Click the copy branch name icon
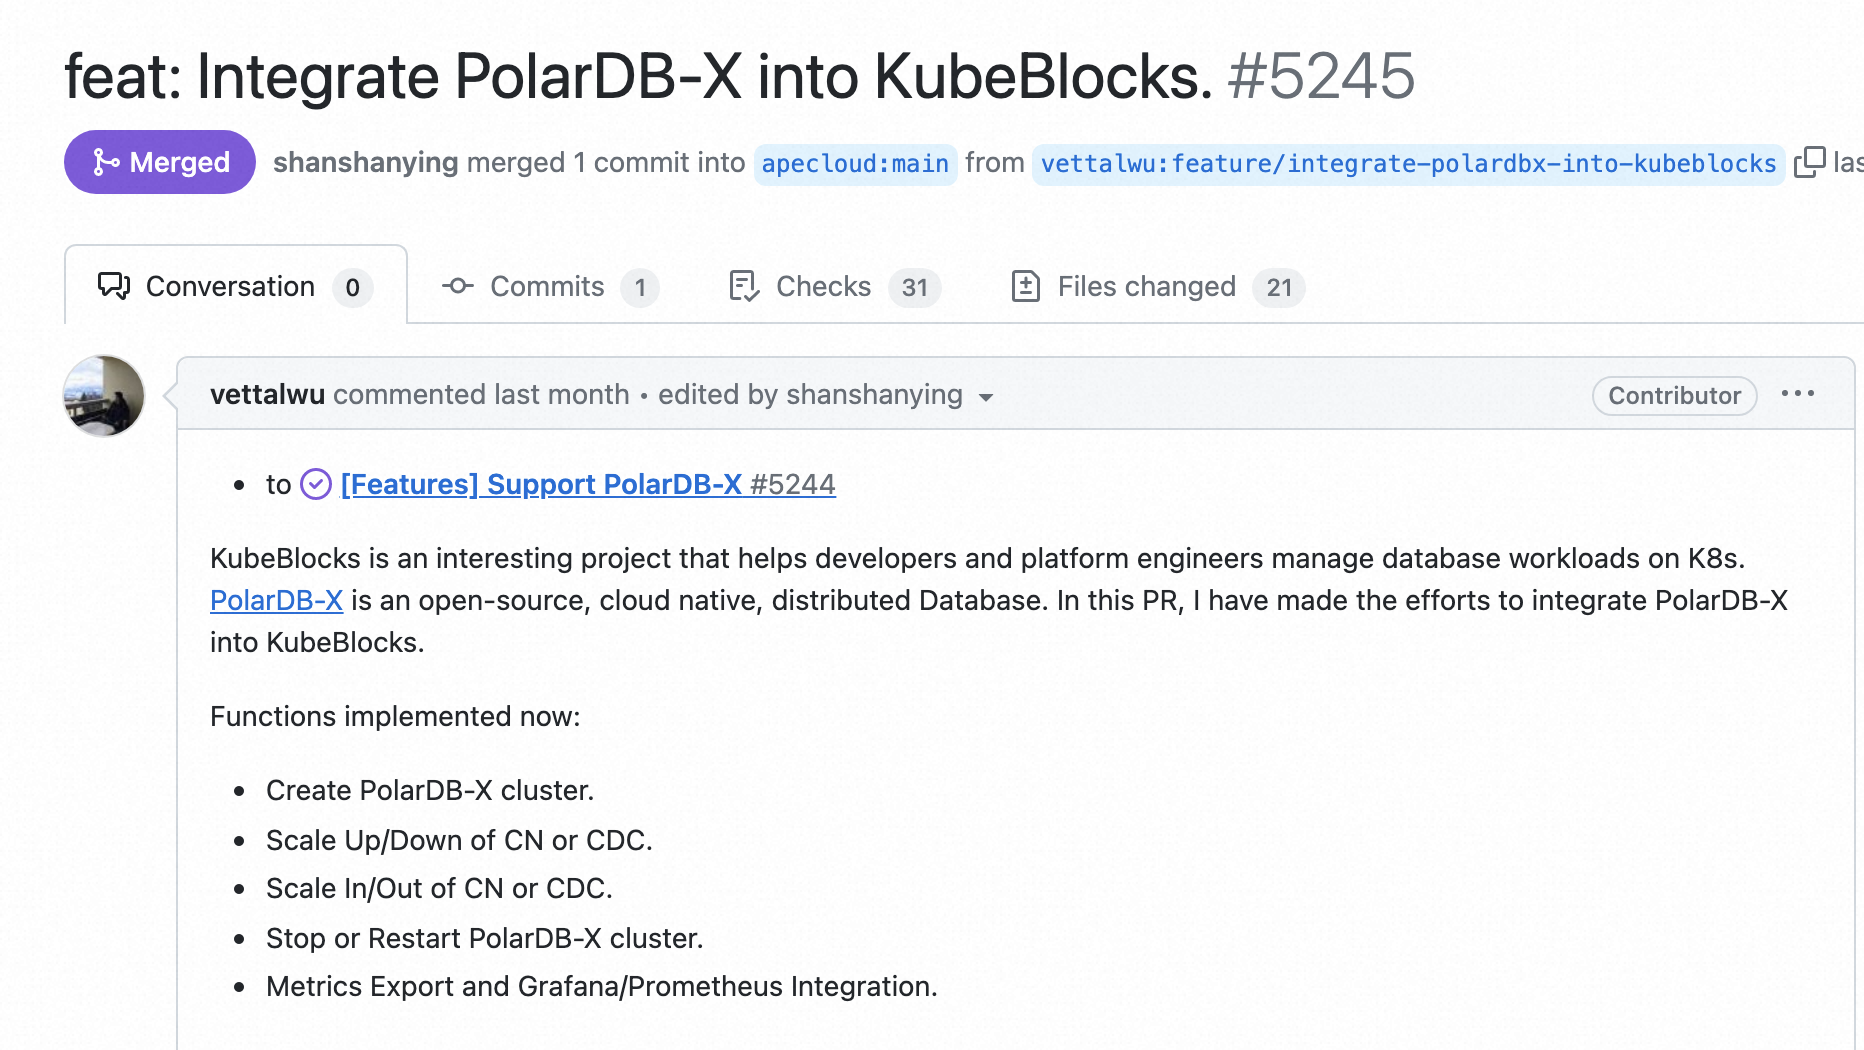This screenshot has width=1864, height=1050. [x=1809, y=162]
